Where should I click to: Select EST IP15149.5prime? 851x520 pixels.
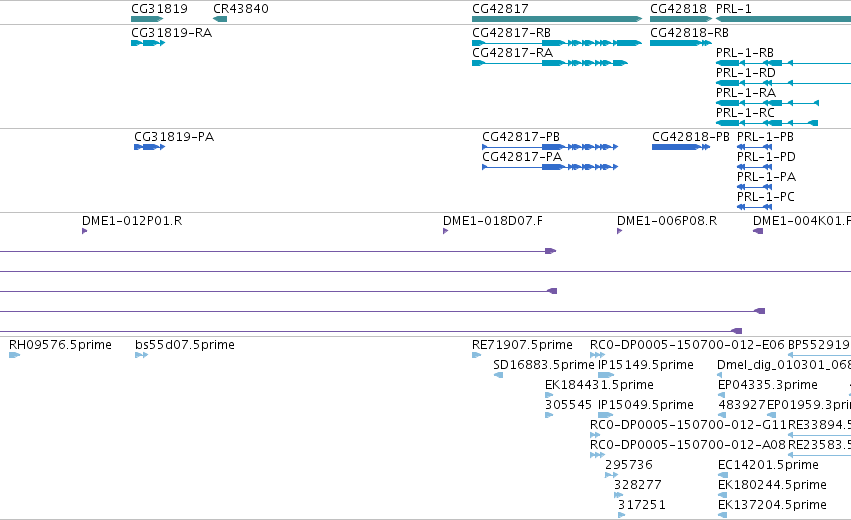[x=606, y=375]
